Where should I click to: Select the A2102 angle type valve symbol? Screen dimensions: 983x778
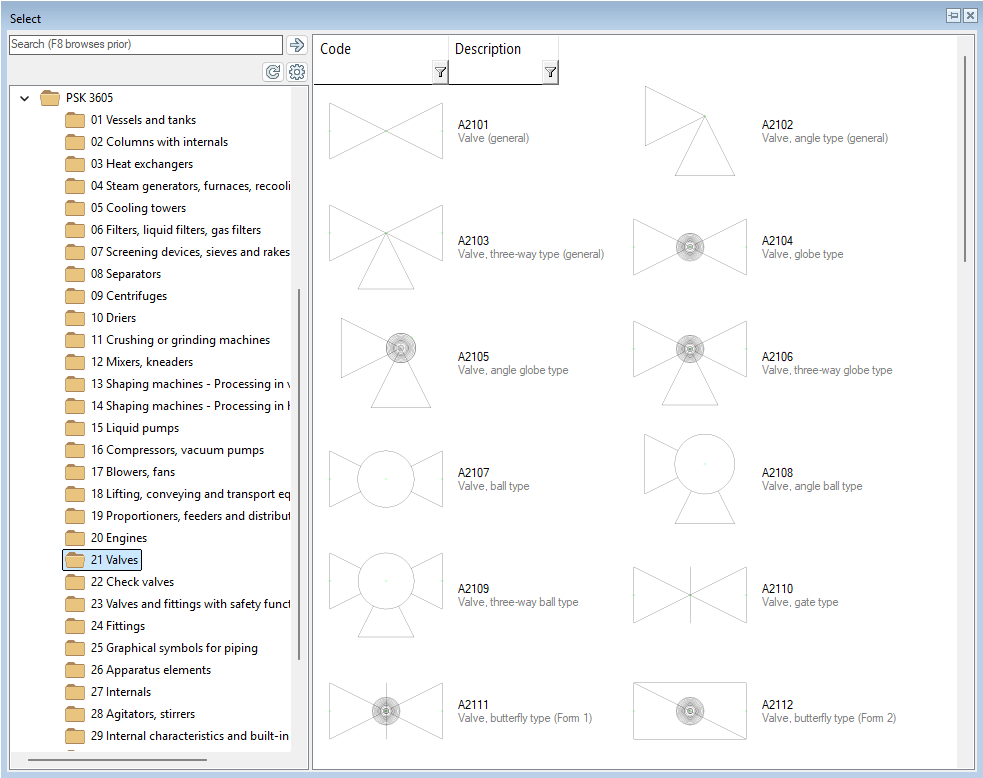pos(689,131)
